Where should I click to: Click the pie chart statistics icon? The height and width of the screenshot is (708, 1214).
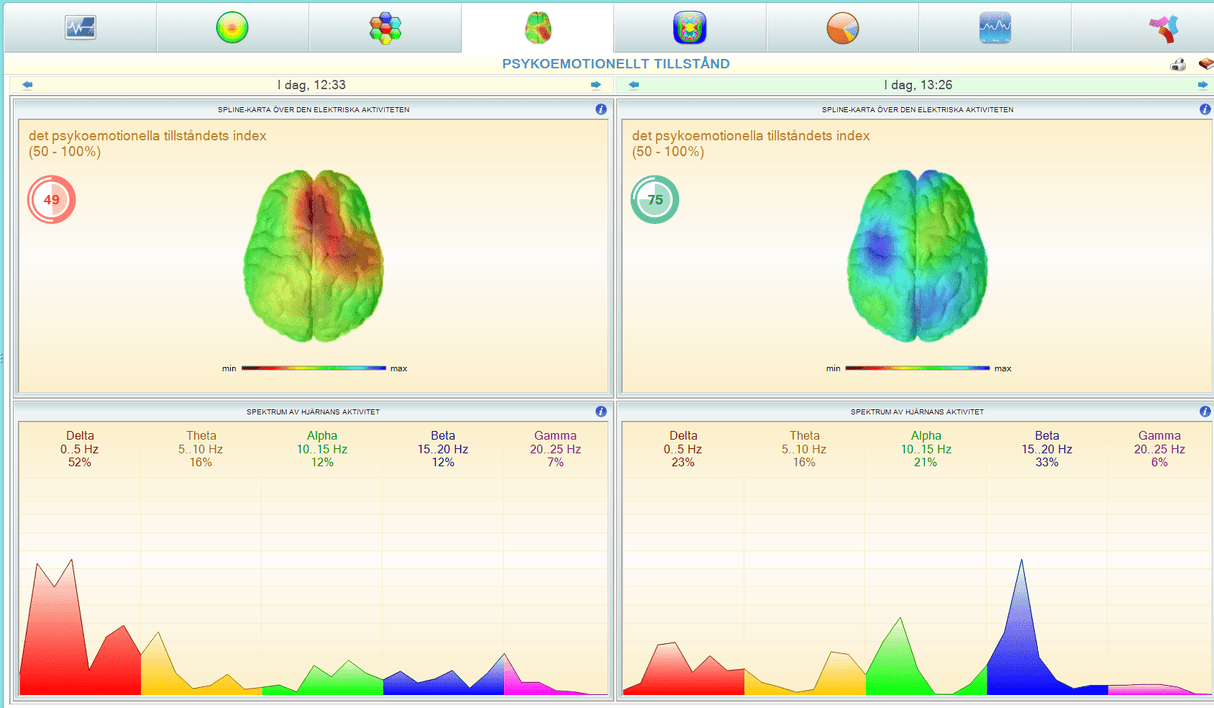[x=843, y=27]
